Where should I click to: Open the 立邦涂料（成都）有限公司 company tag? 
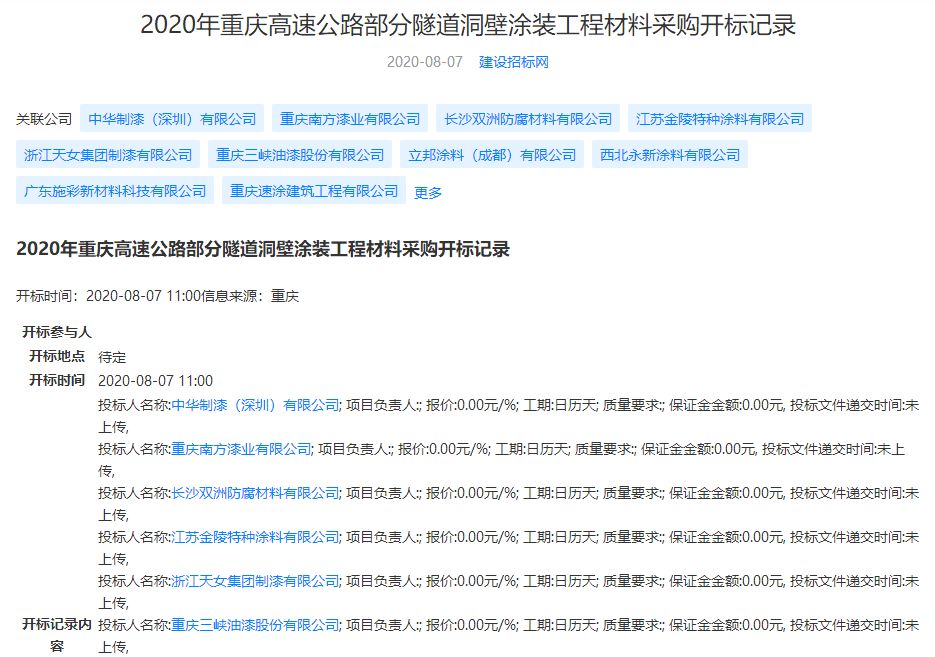pos(492,155)
